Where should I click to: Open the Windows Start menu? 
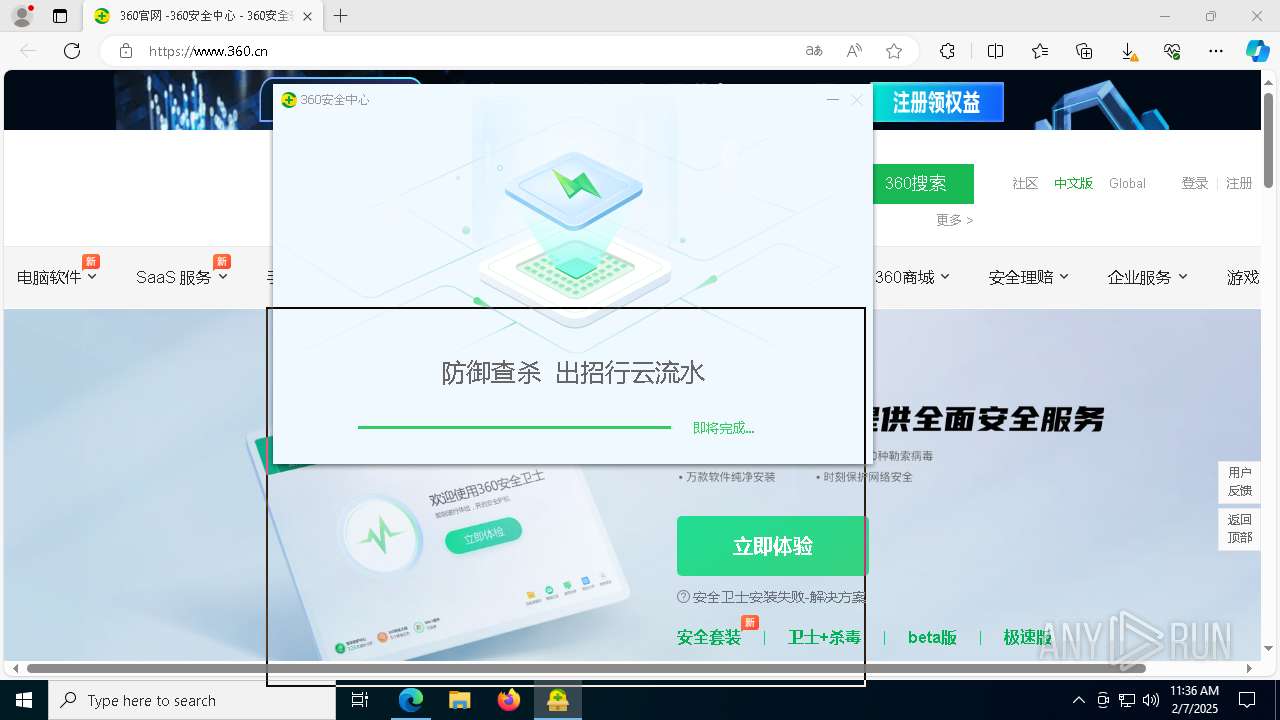[24, 700]
